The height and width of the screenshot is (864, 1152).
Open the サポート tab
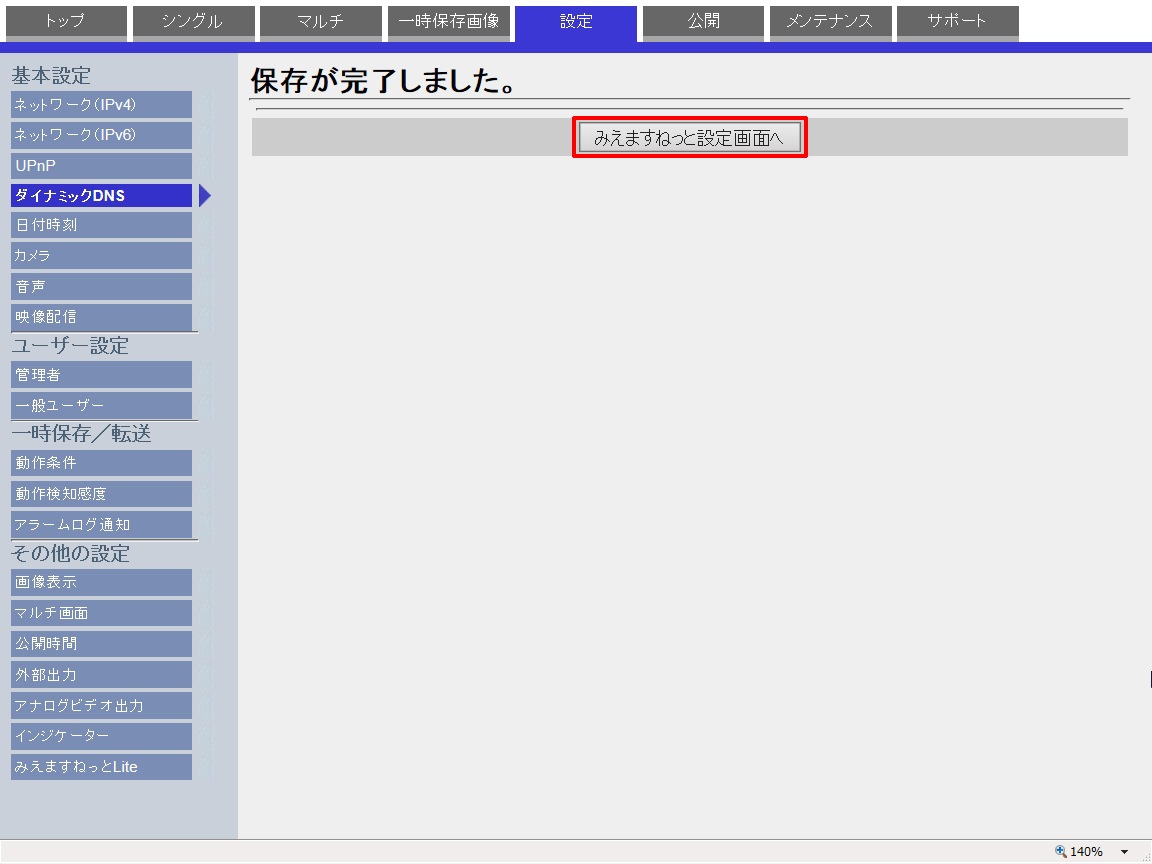(x=957, y=21)
